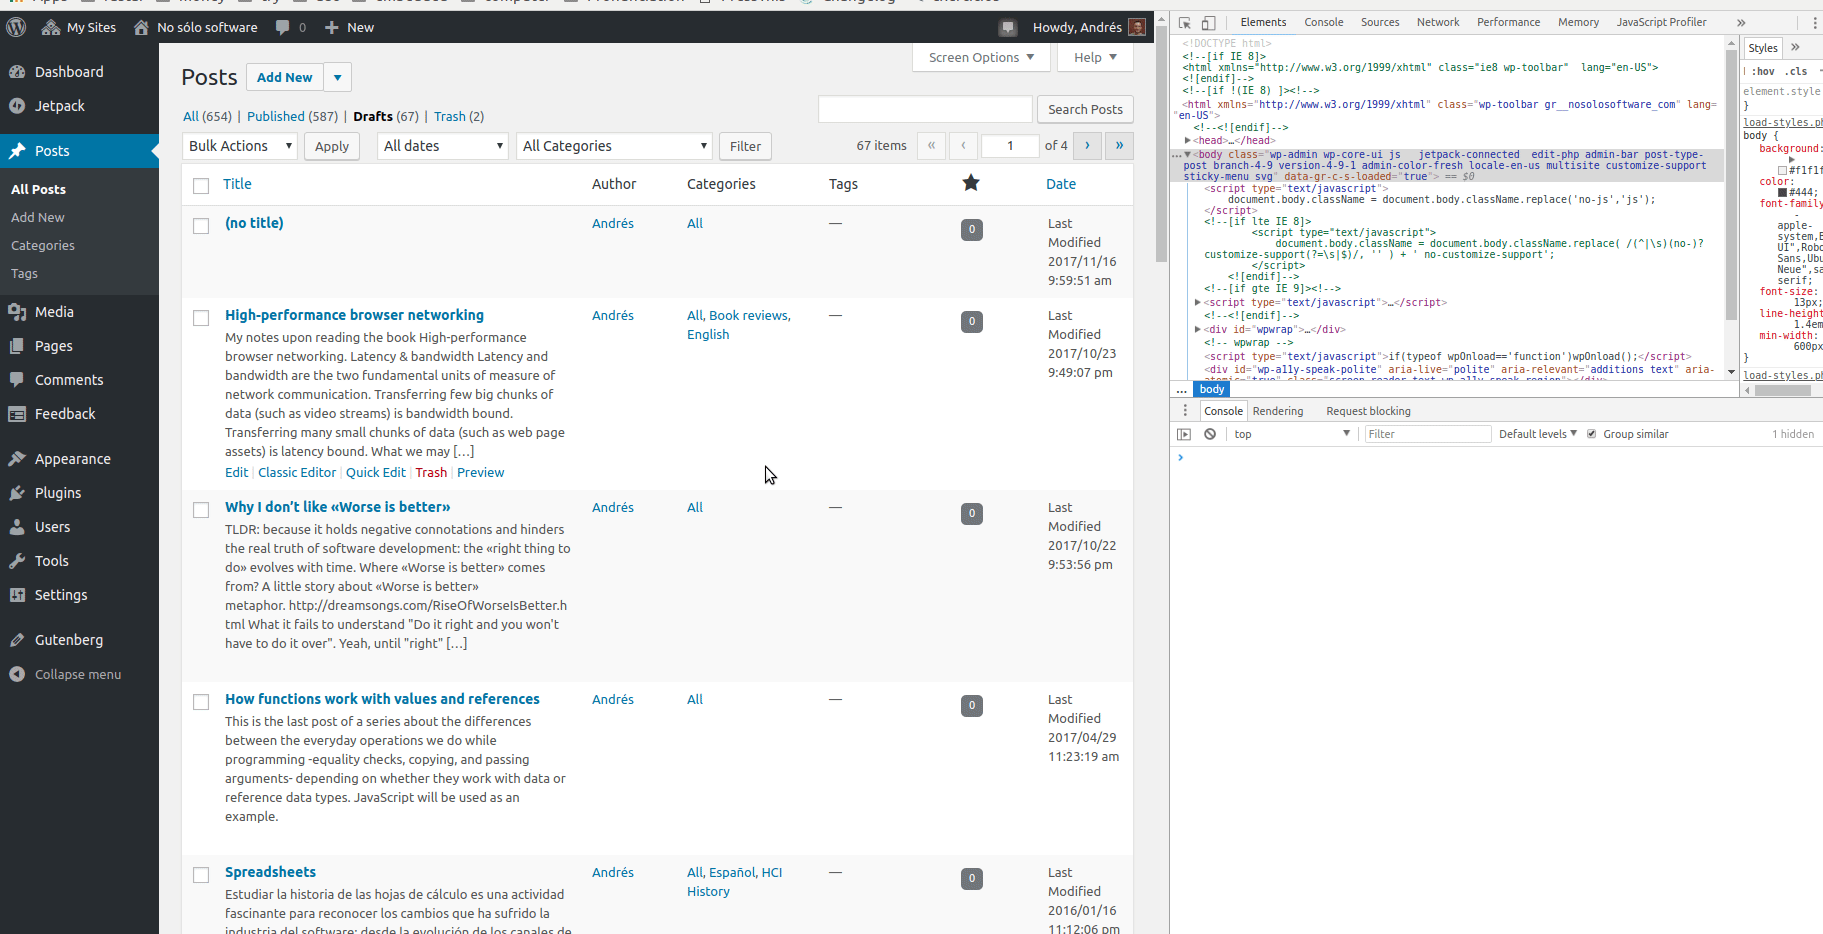Viewport: 1823px width, 934px height.
Task: Open the Media section in the WordPress sidebar
Action: click(x=52, y=311)
